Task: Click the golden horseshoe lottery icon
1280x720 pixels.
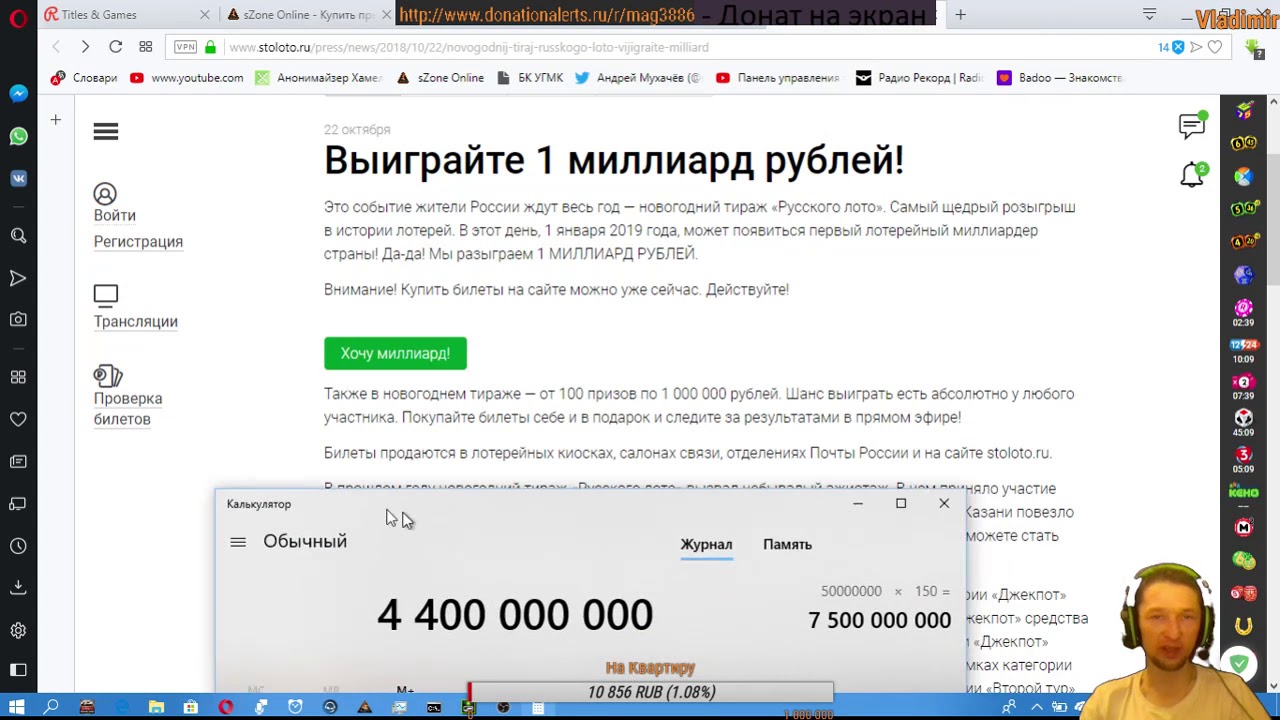Action: (1243, 626)
